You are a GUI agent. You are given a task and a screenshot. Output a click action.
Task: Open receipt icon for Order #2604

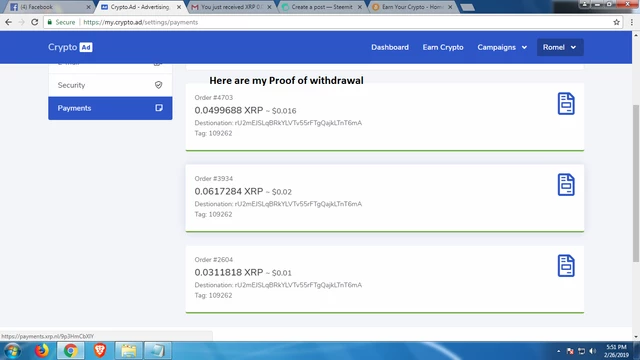click(566, 266)
